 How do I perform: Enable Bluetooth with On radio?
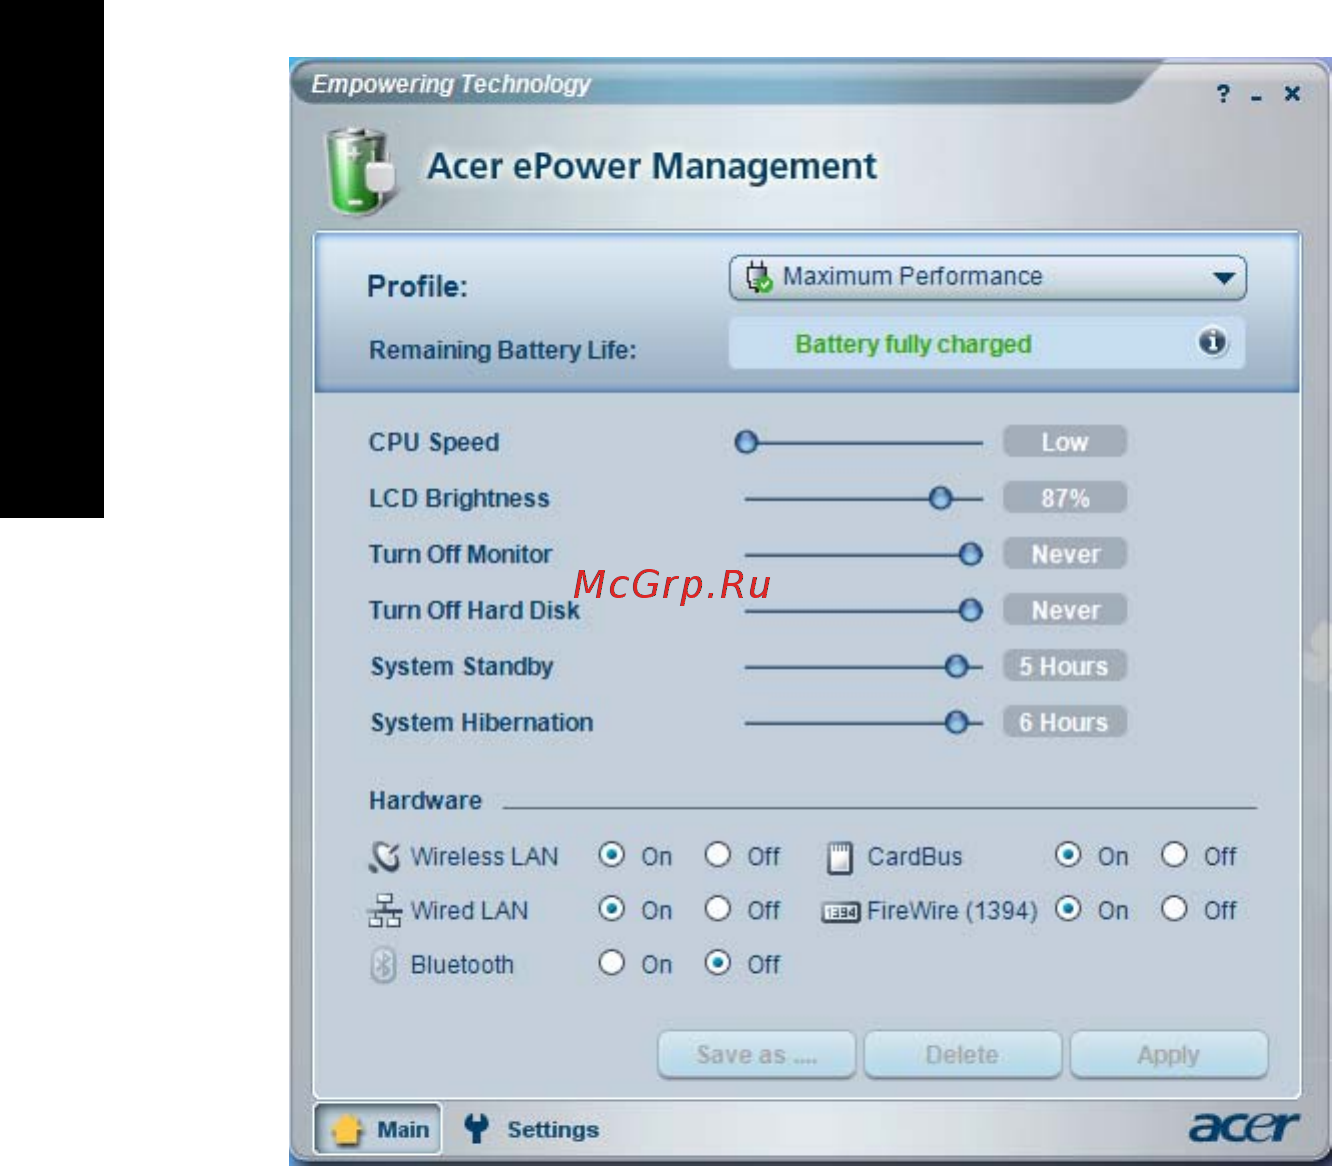(x=611, y=963)
